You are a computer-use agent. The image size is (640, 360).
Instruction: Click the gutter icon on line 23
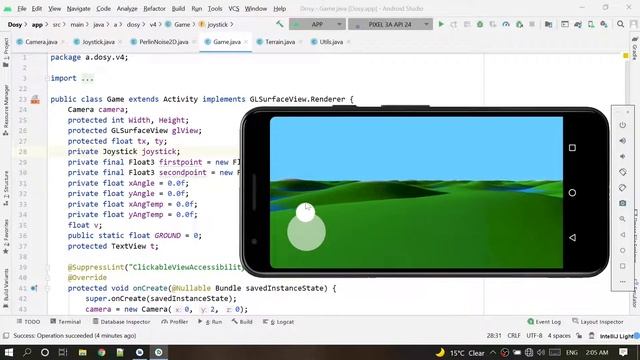tap(35, 99)
